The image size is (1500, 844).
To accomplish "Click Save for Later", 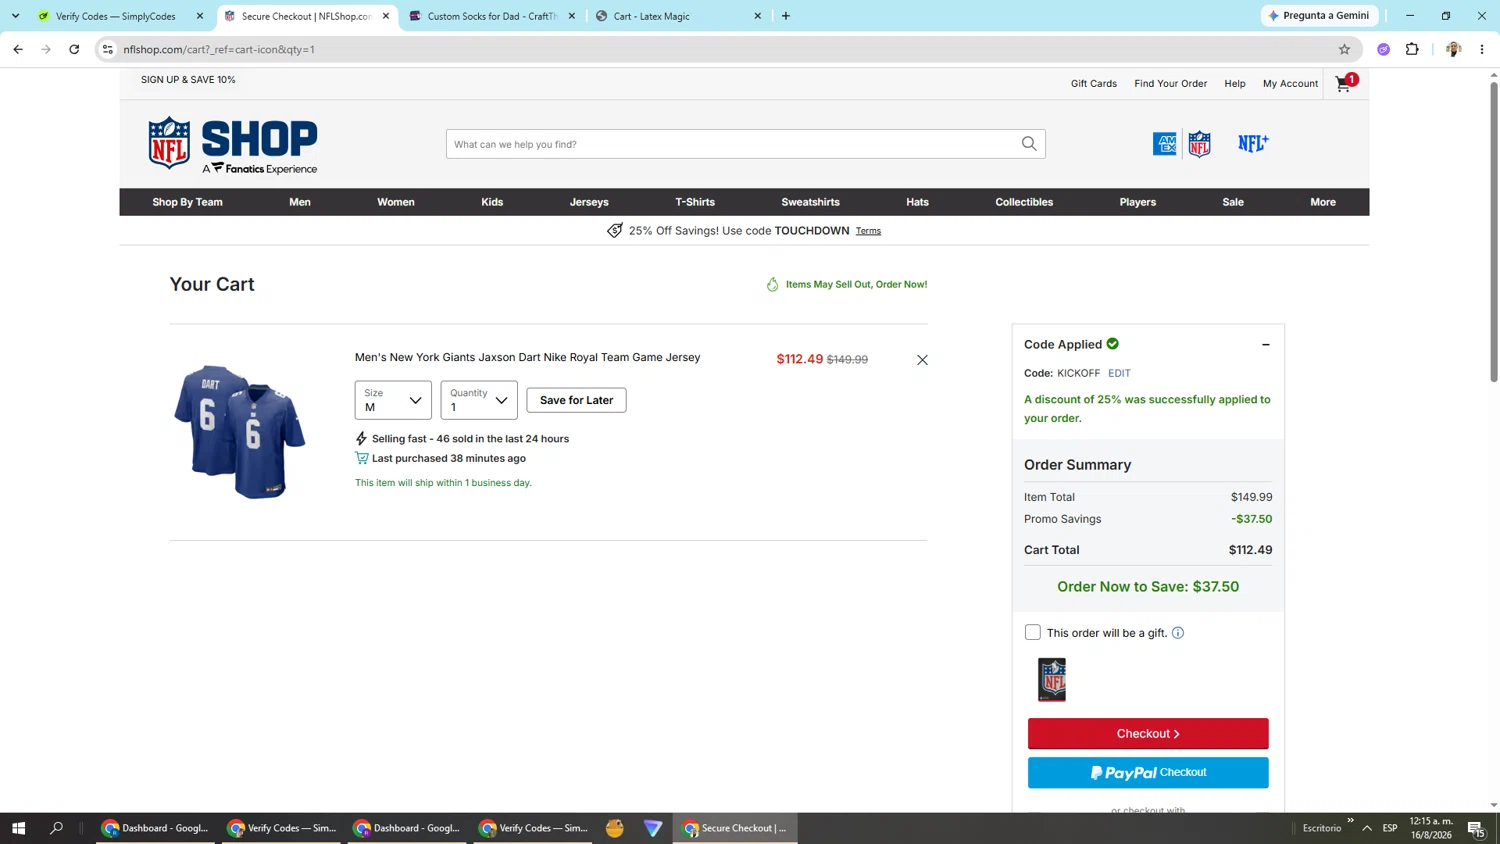I will point(576,400).
